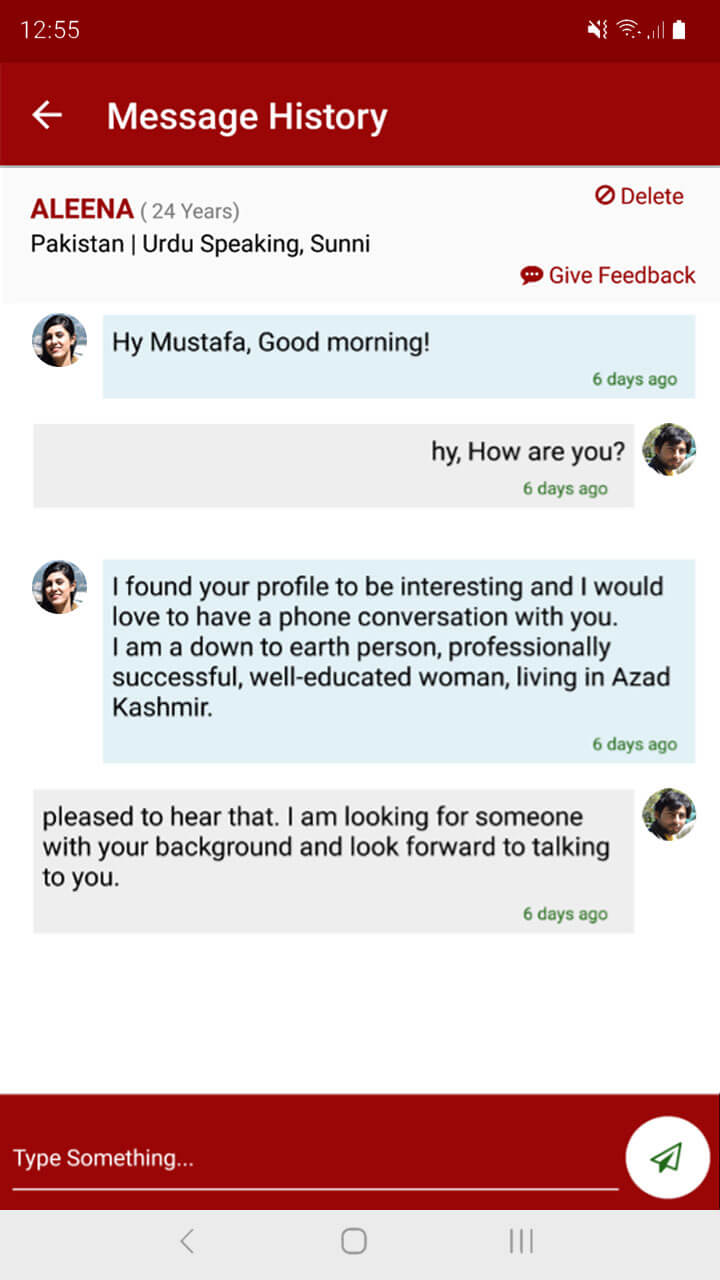
Task: Select the 'hy, How are you?' message bubble
Action: click(333, 465)
